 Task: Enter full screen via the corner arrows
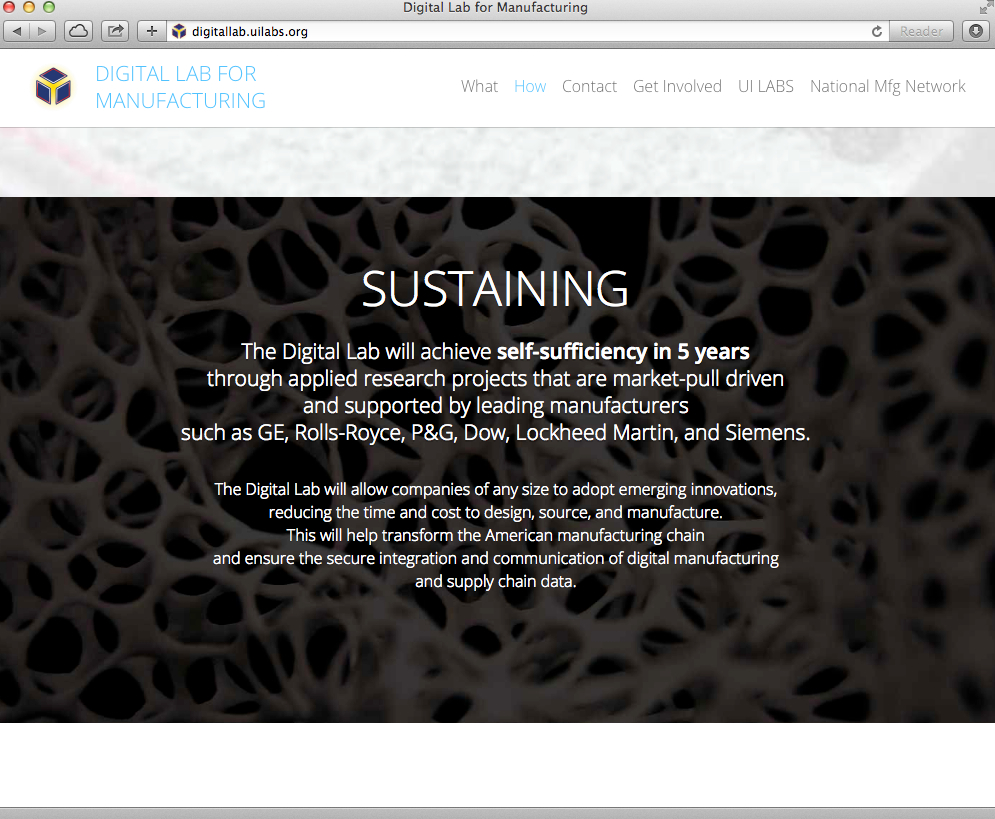(985, 8)
